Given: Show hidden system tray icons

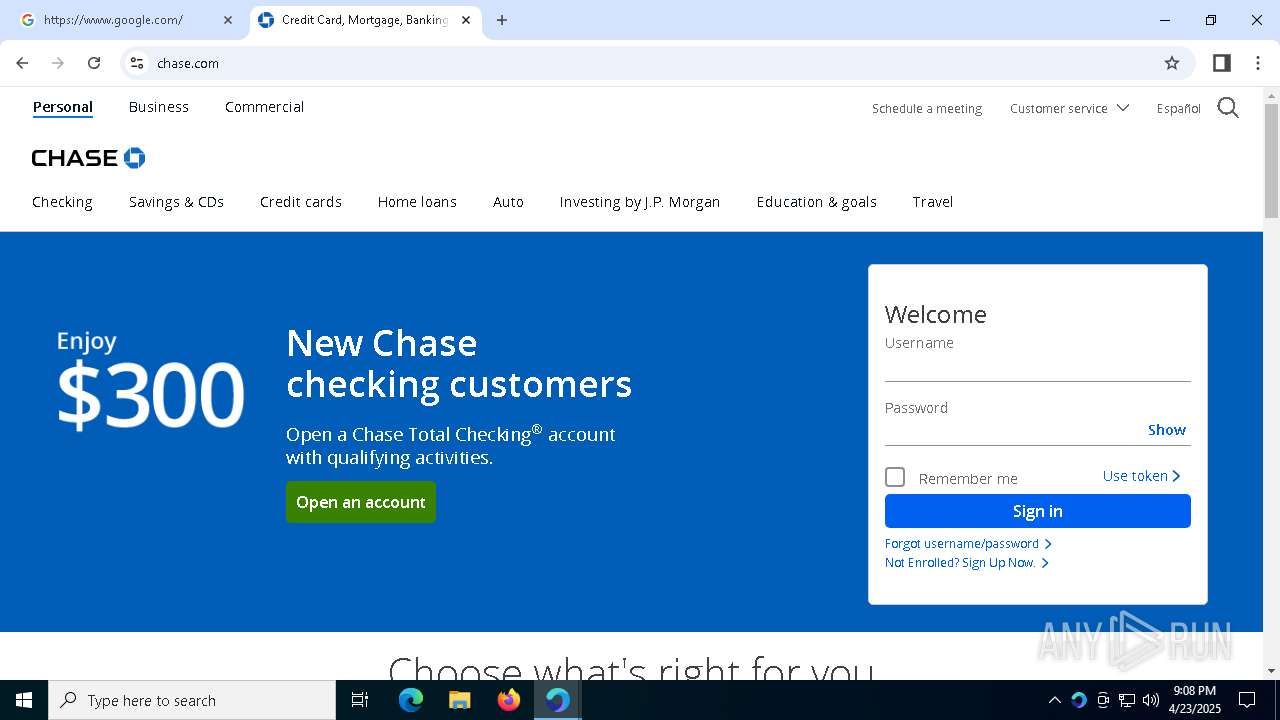Looking at the screenshot, I should tap(1054, 700).
